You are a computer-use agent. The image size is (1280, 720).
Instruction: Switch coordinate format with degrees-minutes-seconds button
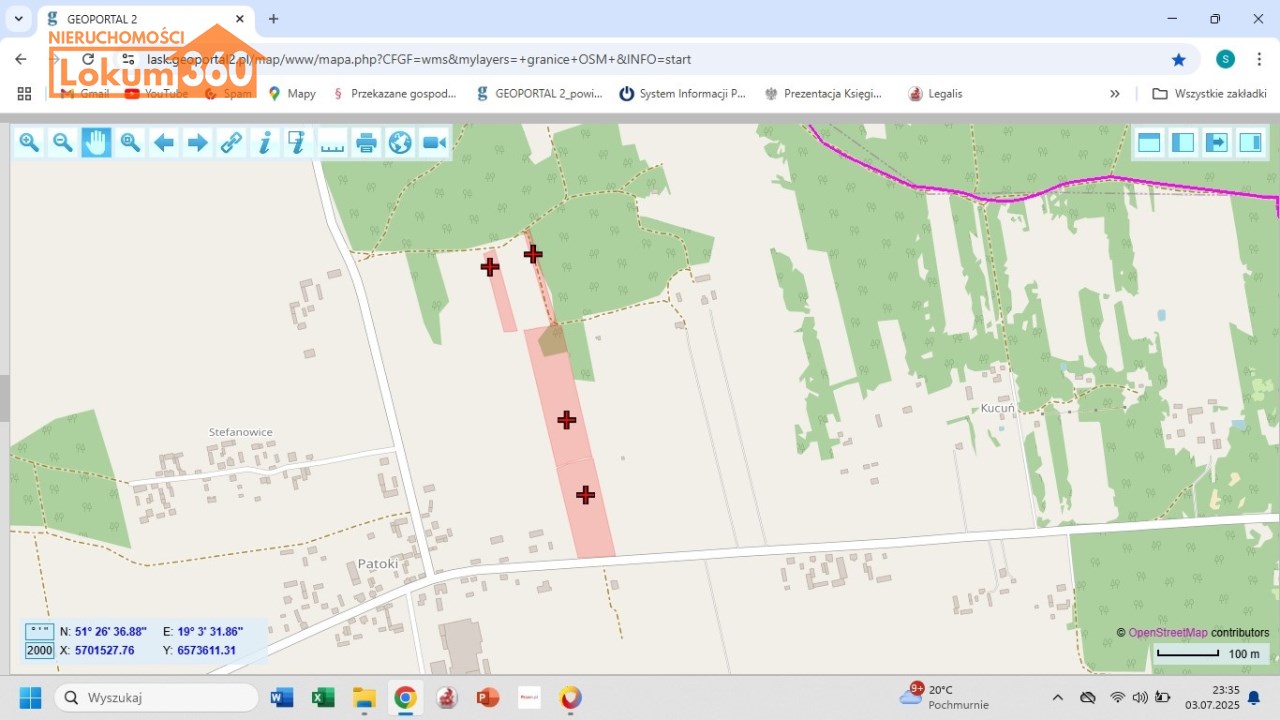point(40,631)
